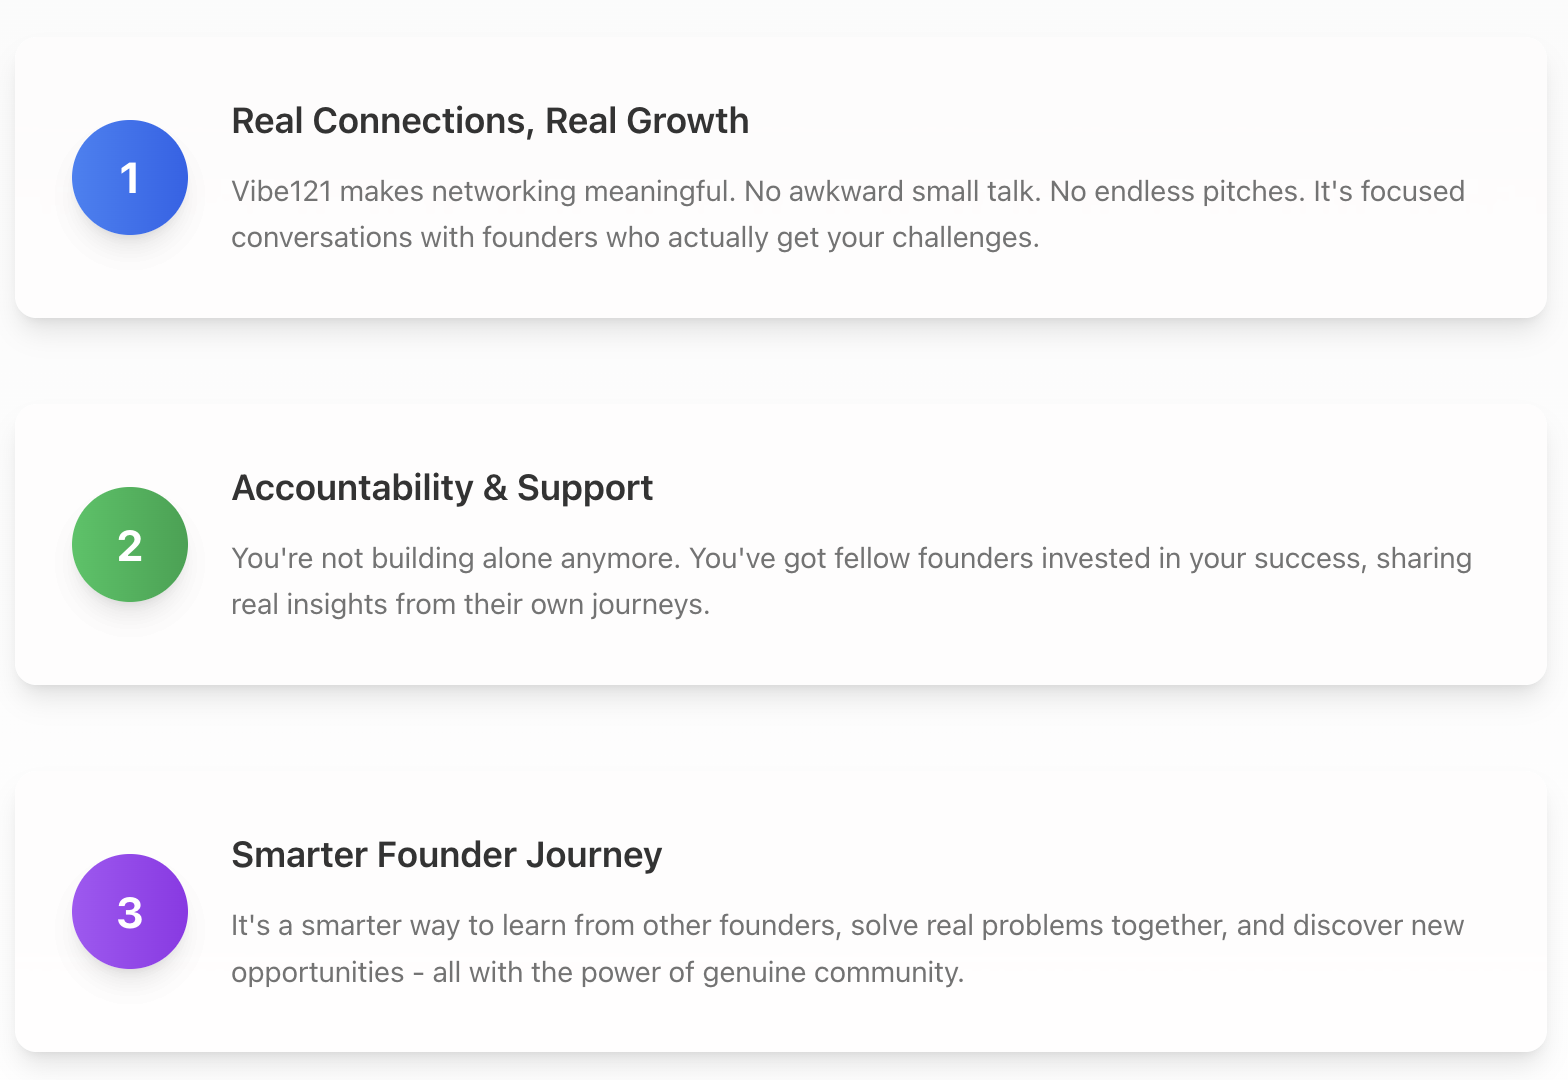Click text 'You're not building alone anymore'
The width and height of the screenshot is (1568, 1080).
pos(456,558)
